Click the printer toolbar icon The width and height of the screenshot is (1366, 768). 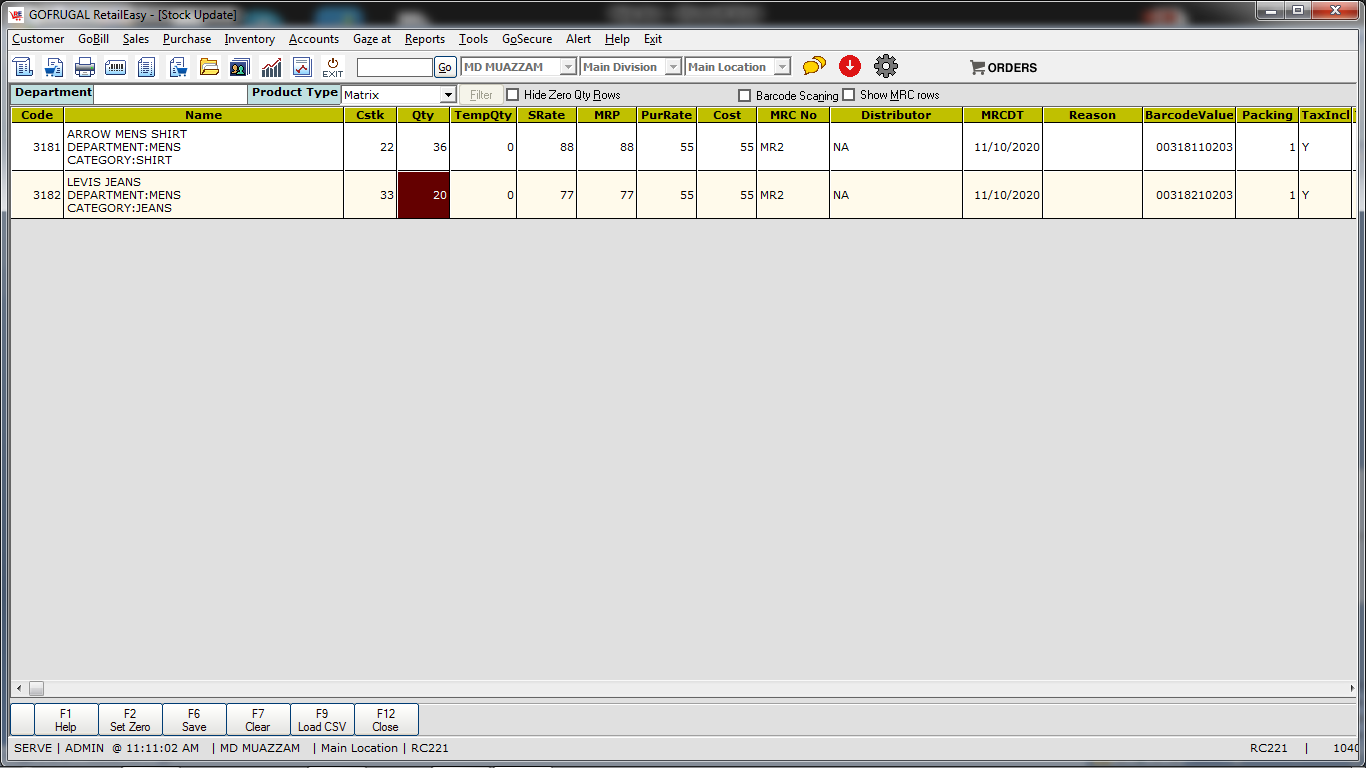[x=85, y=67]
